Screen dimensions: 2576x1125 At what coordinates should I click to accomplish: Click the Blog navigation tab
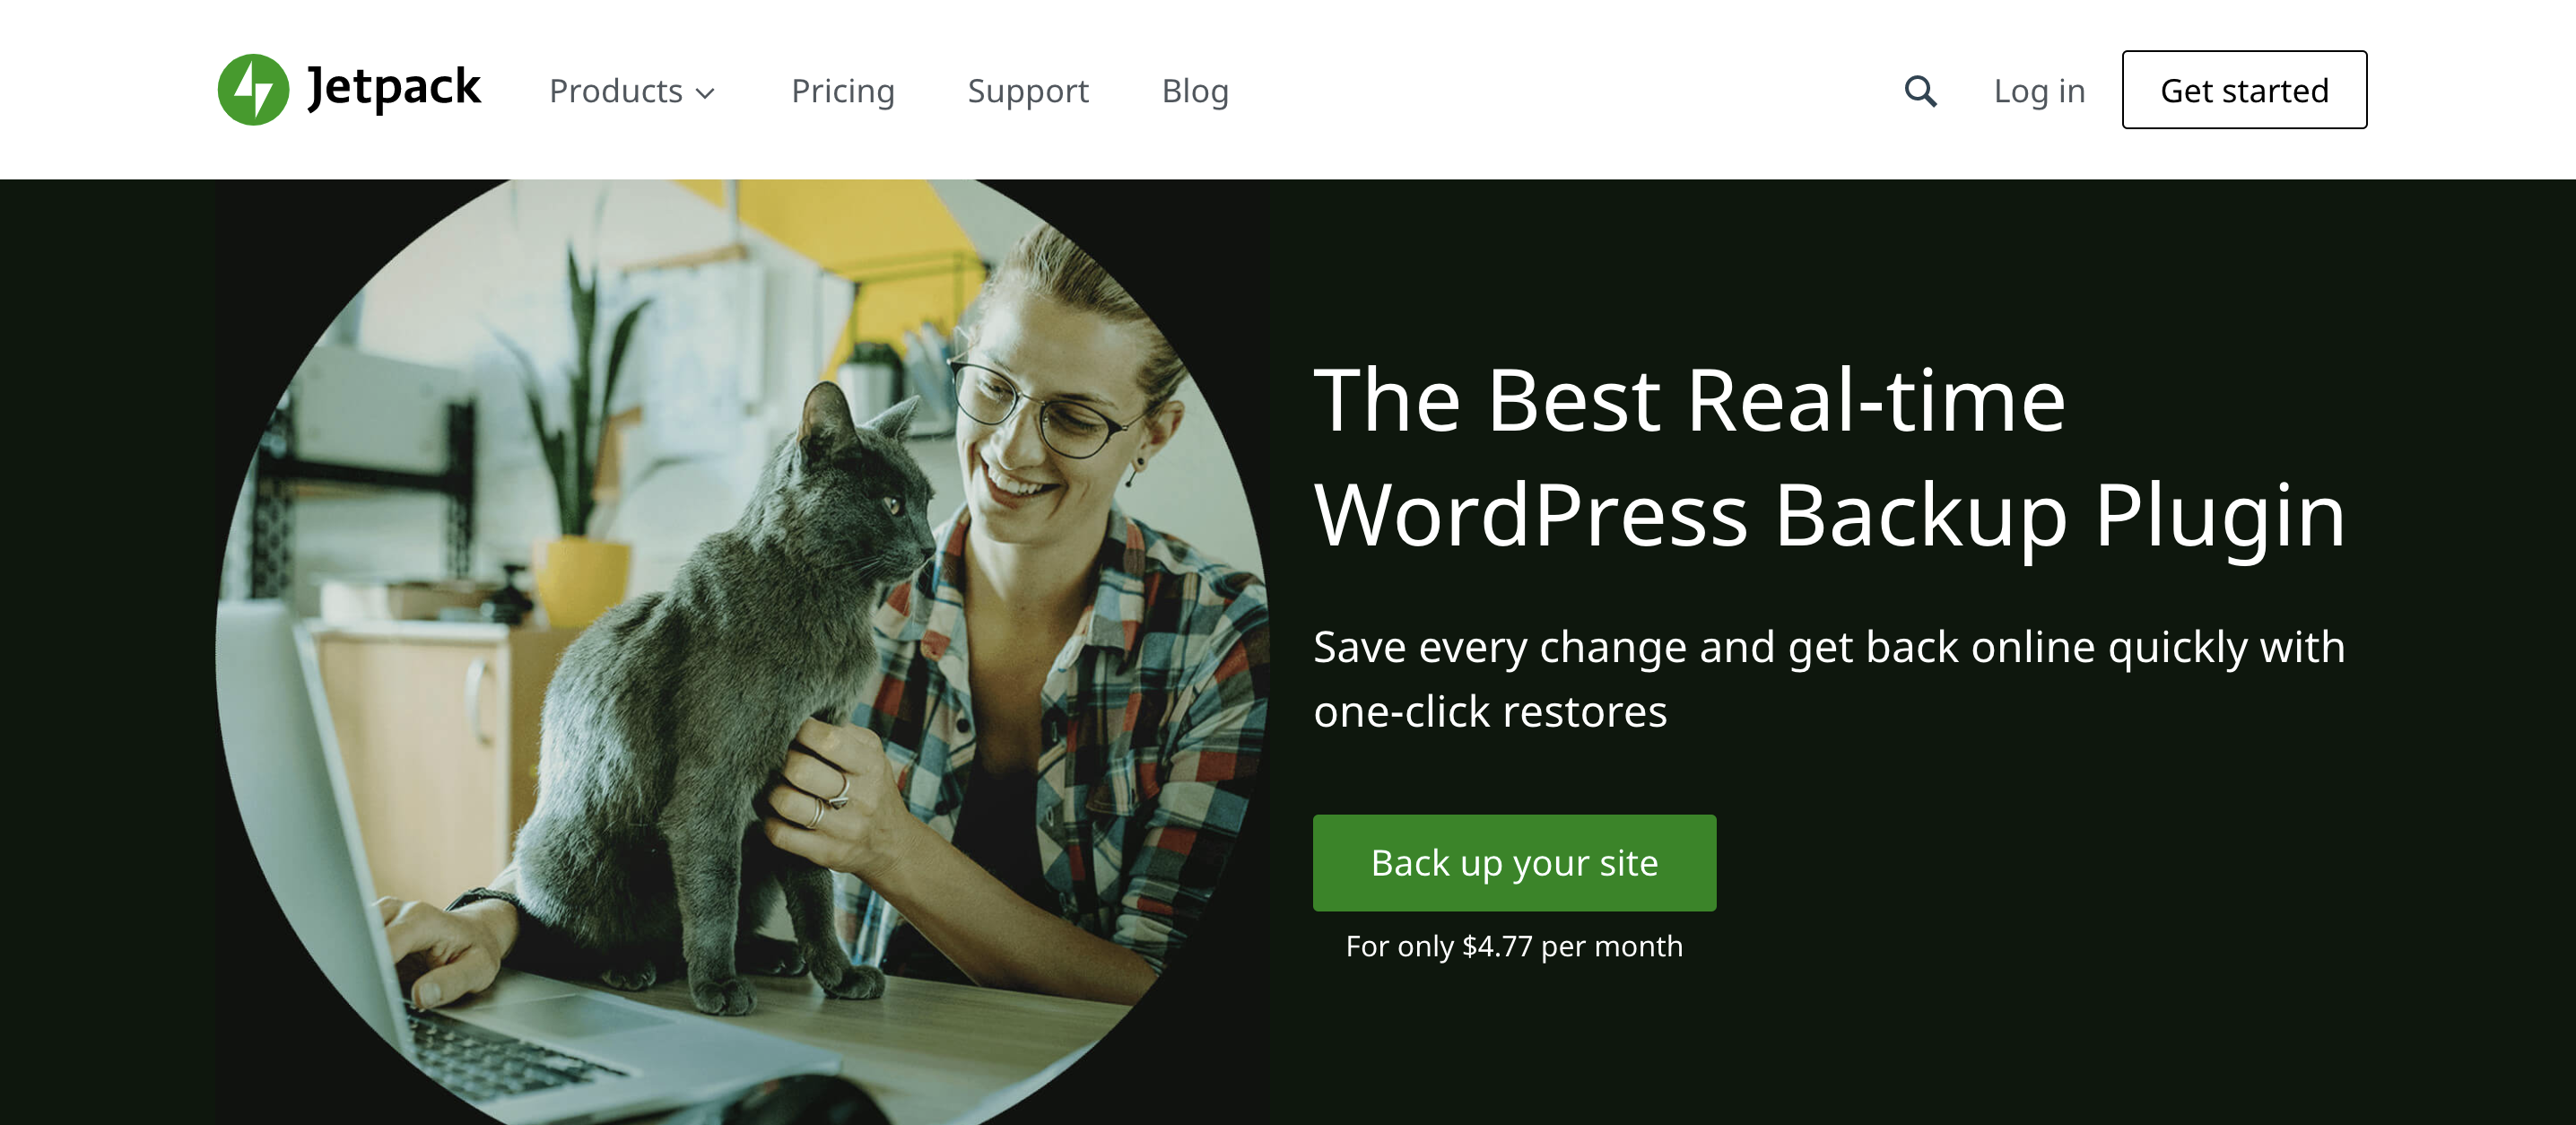pyautogui.click(x=1195, y=91)
